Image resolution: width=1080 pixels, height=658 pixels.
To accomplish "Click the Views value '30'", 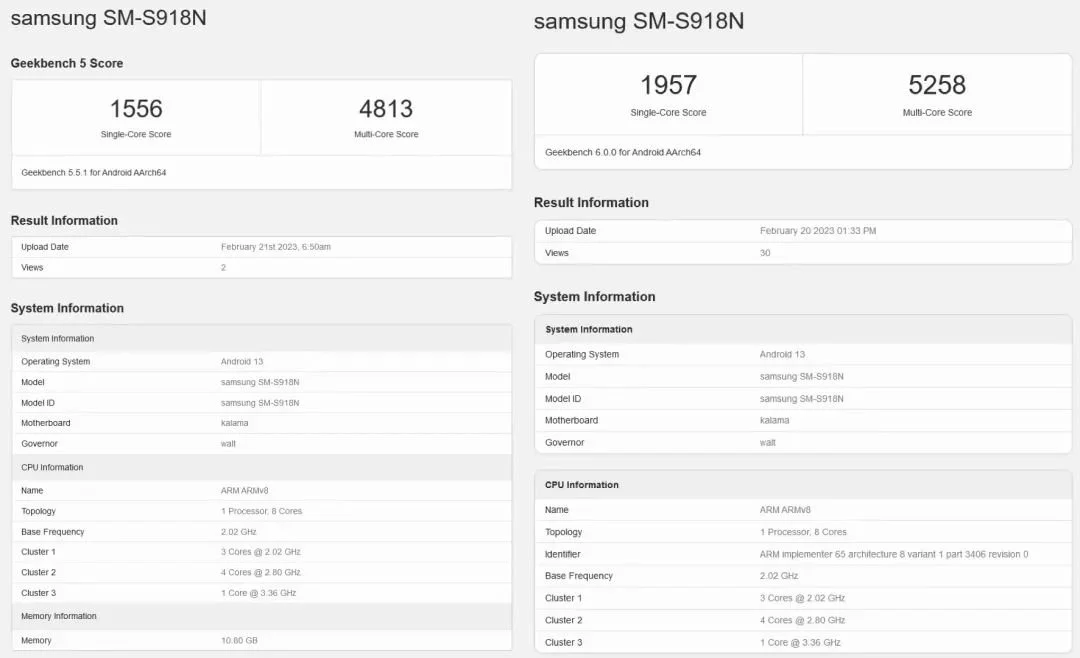I will click(765, 253).
